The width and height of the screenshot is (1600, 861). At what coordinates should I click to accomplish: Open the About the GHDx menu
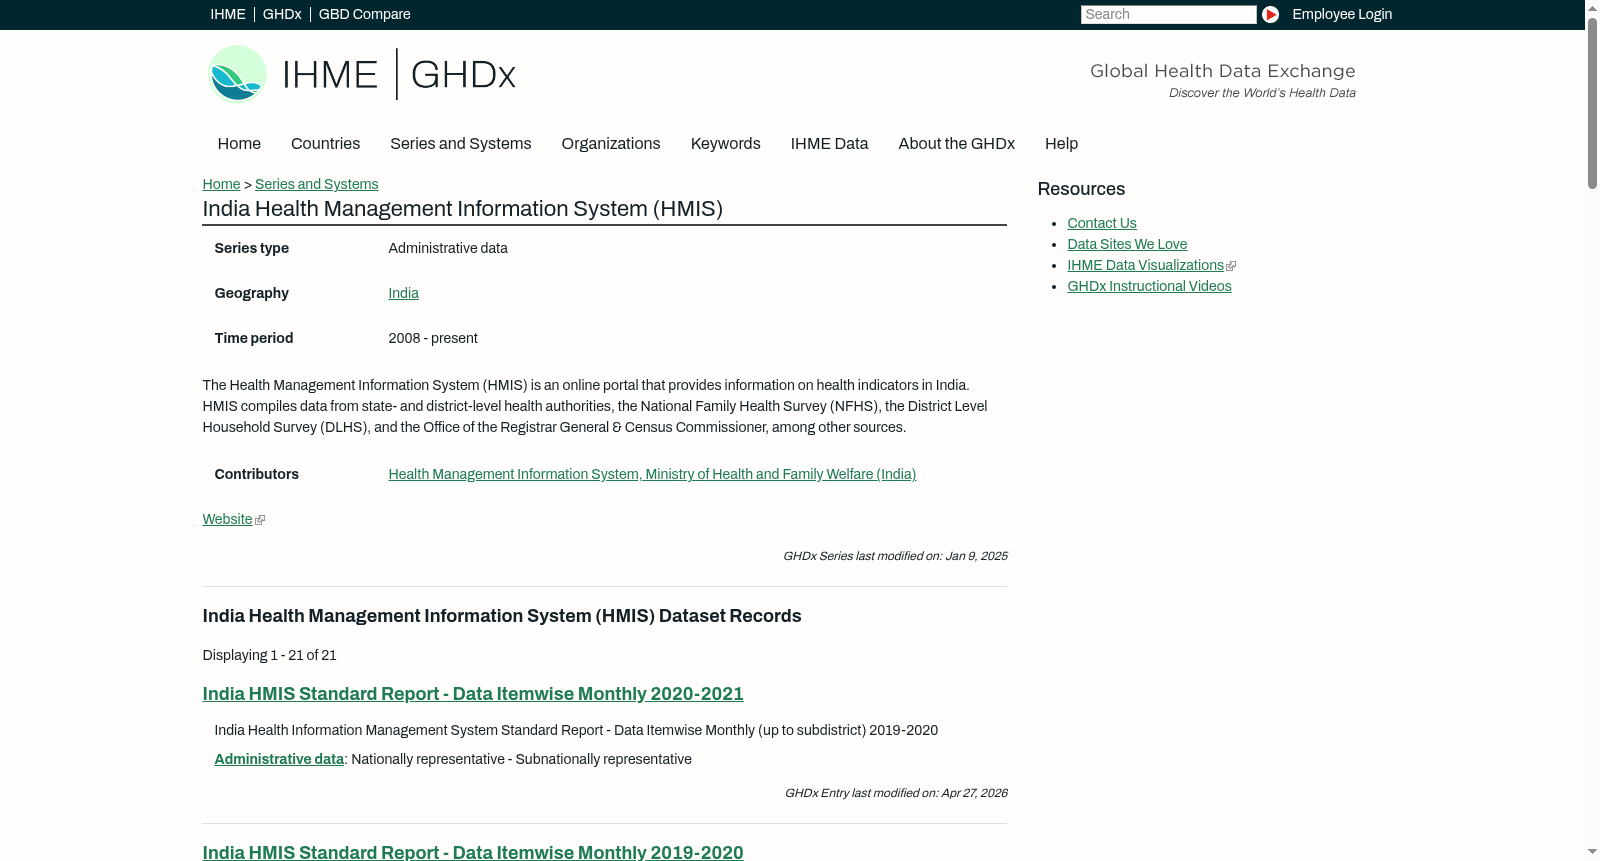point(957,144)
